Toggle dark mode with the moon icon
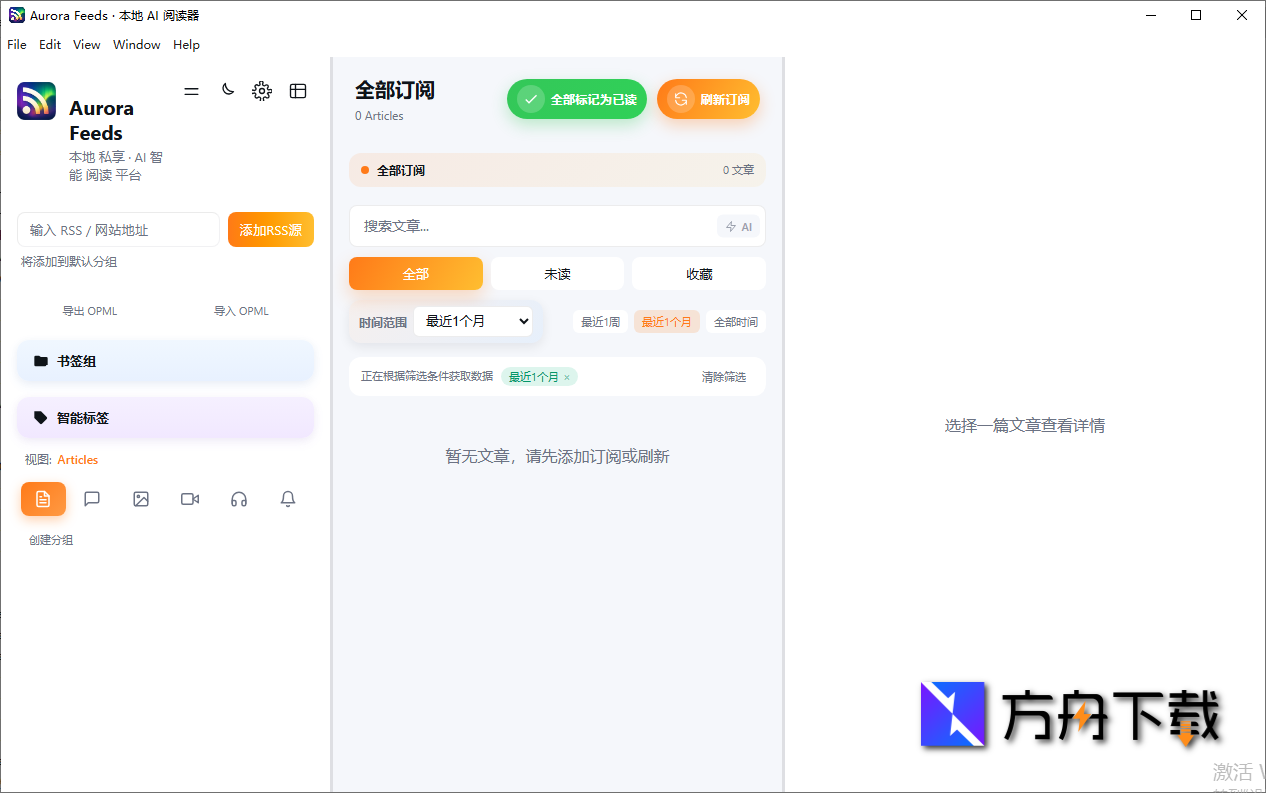The width and height of the screenshot is (1266, 793). coord(227,89)
